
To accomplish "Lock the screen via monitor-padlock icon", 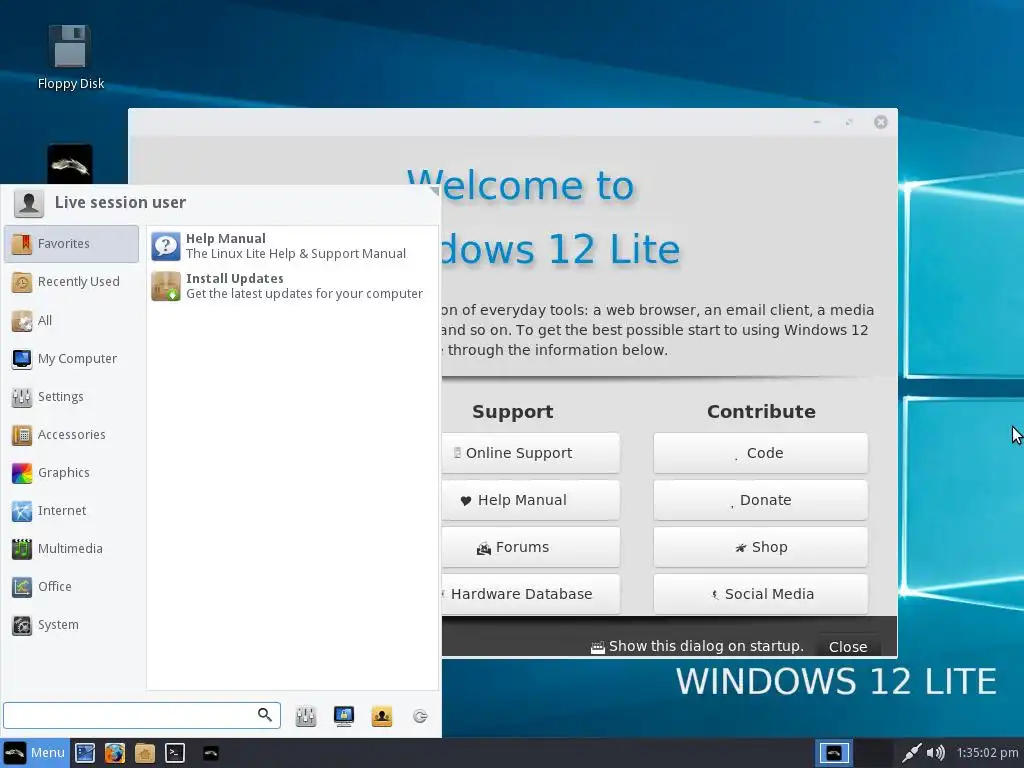I will tap(344, 716).
